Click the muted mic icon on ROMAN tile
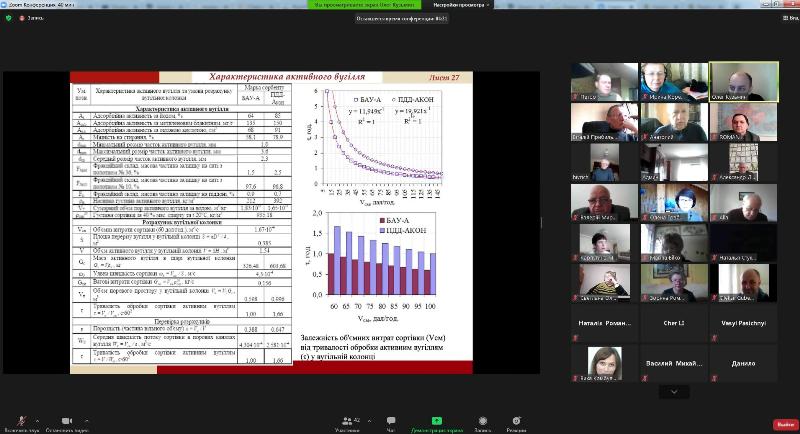 (714, 137)
